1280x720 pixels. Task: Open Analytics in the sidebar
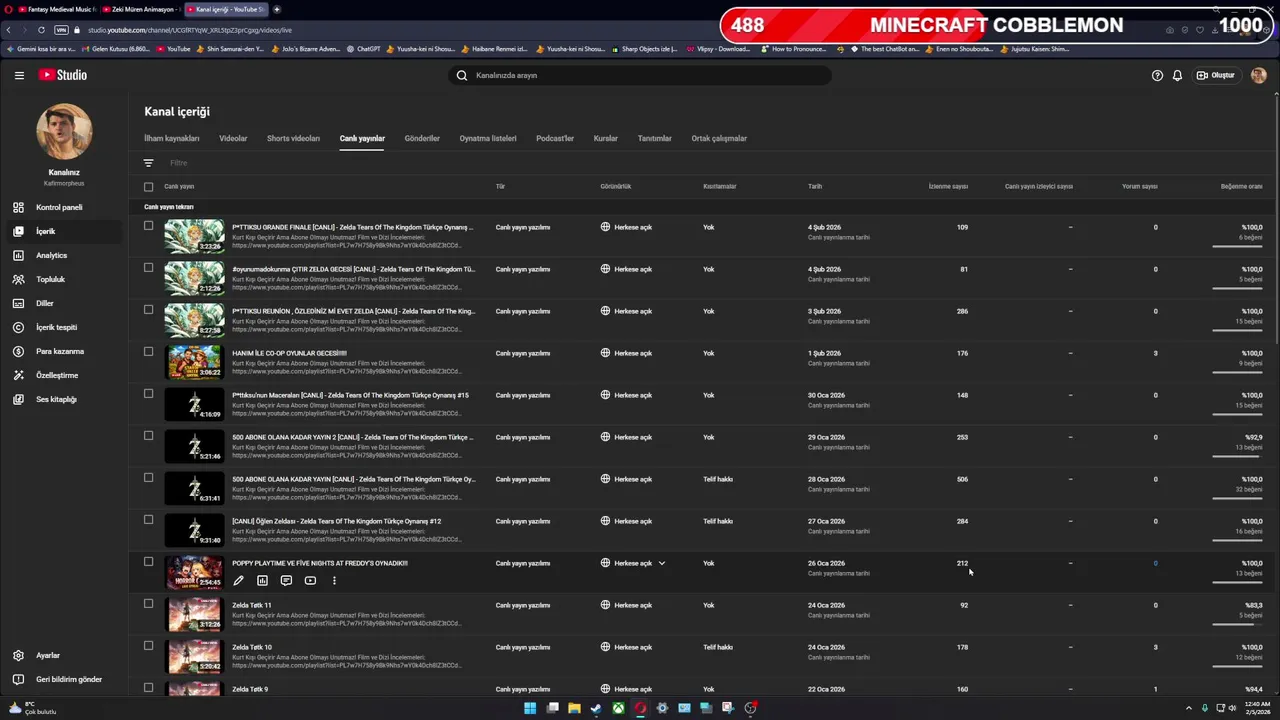coord(64,255)
